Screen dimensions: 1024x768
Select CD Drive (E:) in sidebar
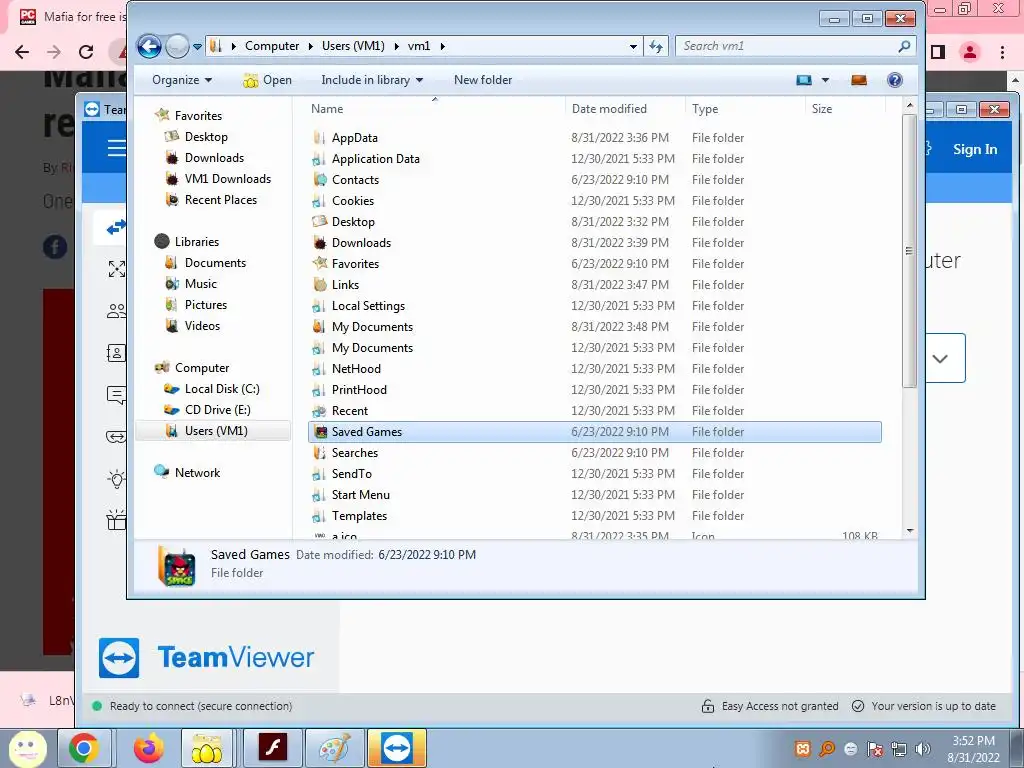pyautogui.click(x=217, y=409)
